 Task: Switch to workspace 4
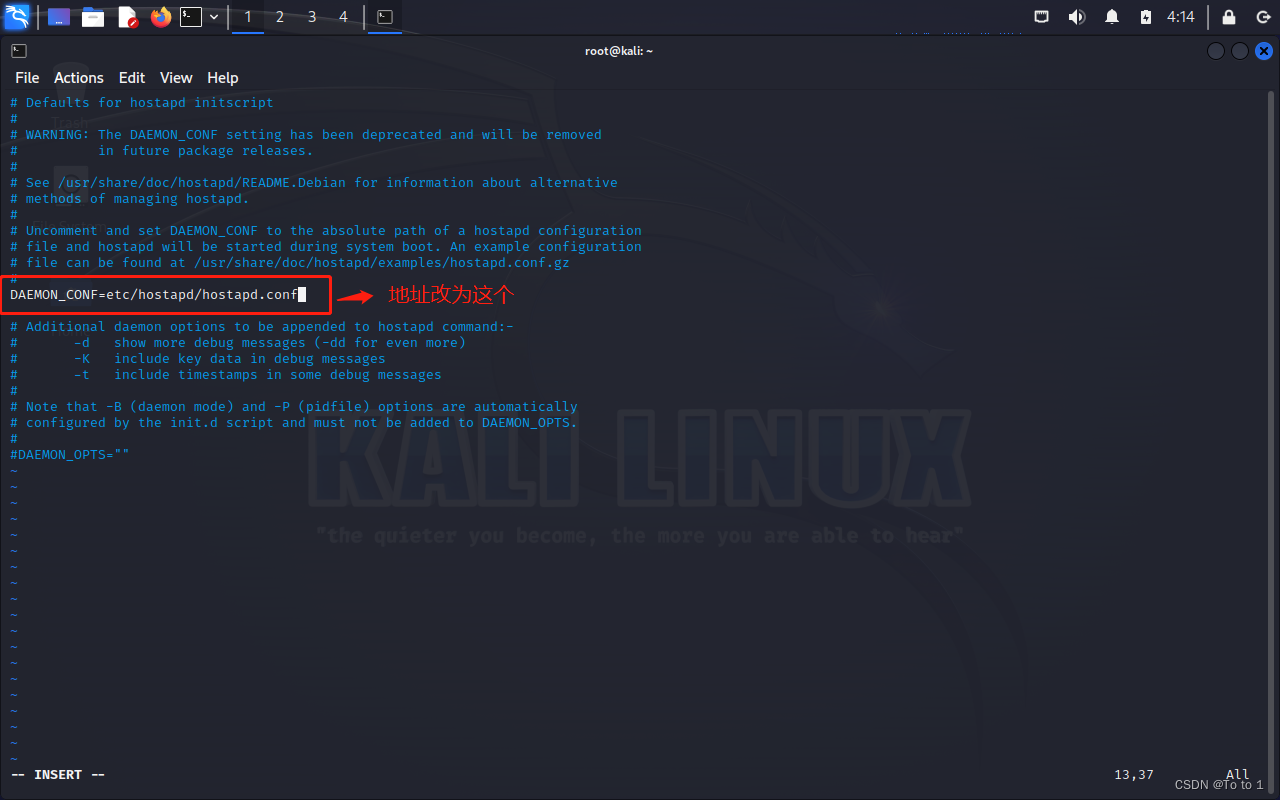(343, 16)
